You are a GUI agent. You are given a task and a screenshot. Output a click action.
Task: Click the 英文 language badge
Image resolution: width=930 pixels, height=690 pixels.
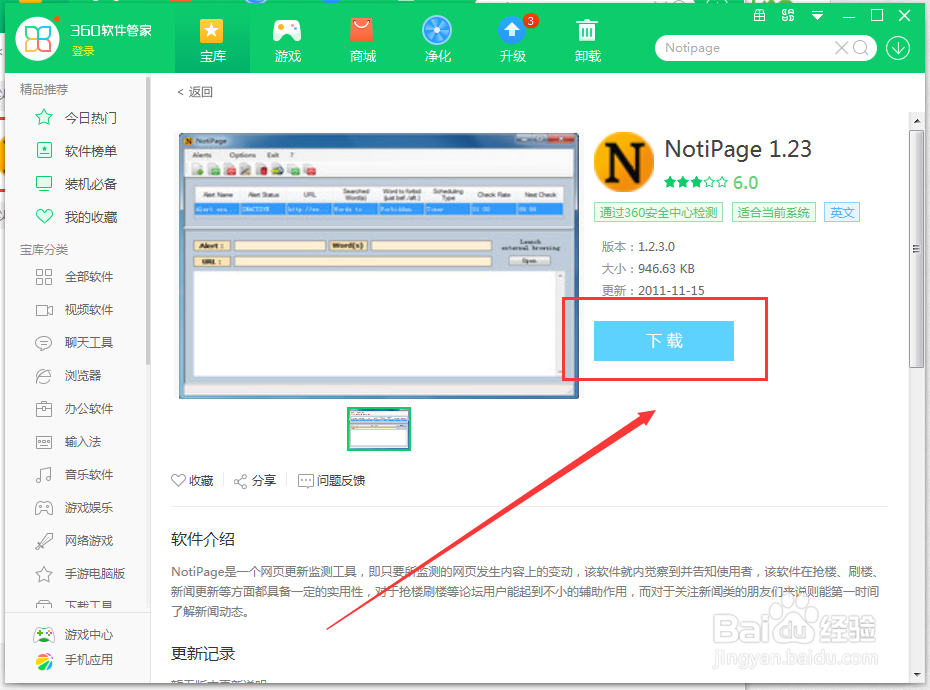click(842, 212)
